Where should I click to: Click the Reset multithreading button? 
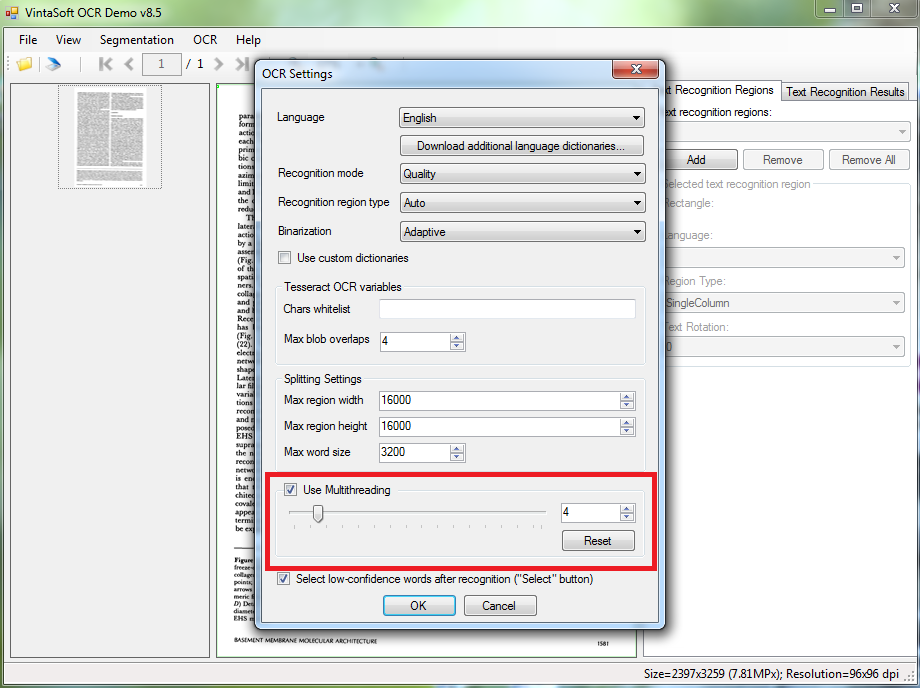pyautogui.click(x=598, y=541)
